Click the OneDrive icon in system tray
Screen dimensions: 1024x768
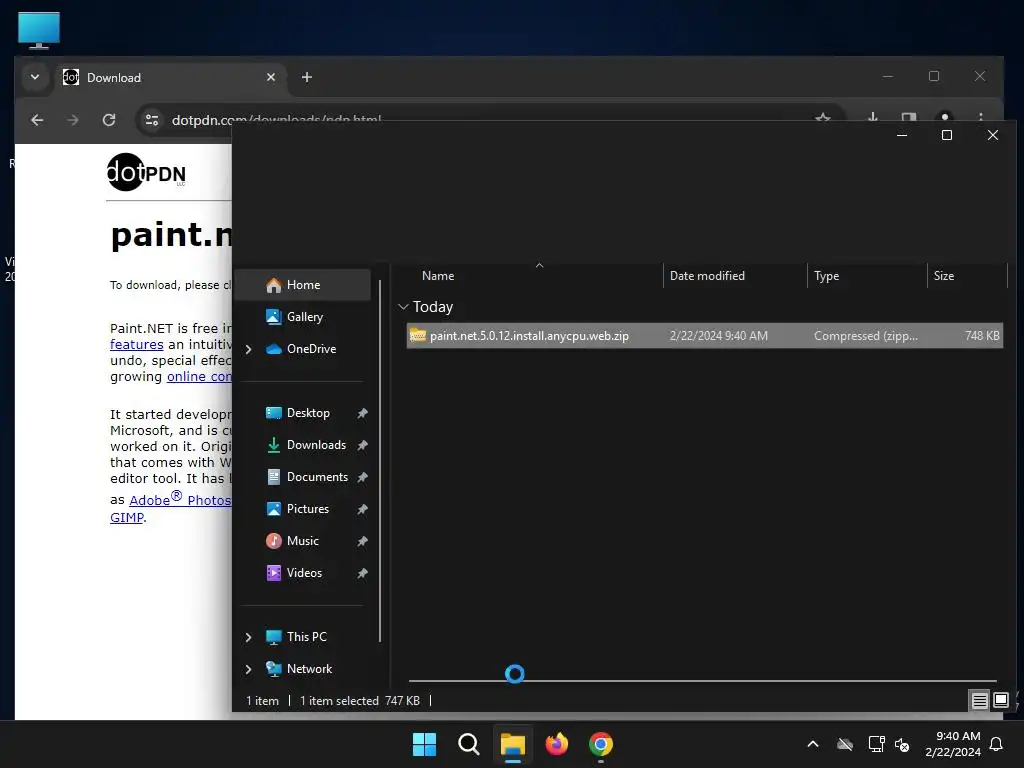[x=845, y=744]
